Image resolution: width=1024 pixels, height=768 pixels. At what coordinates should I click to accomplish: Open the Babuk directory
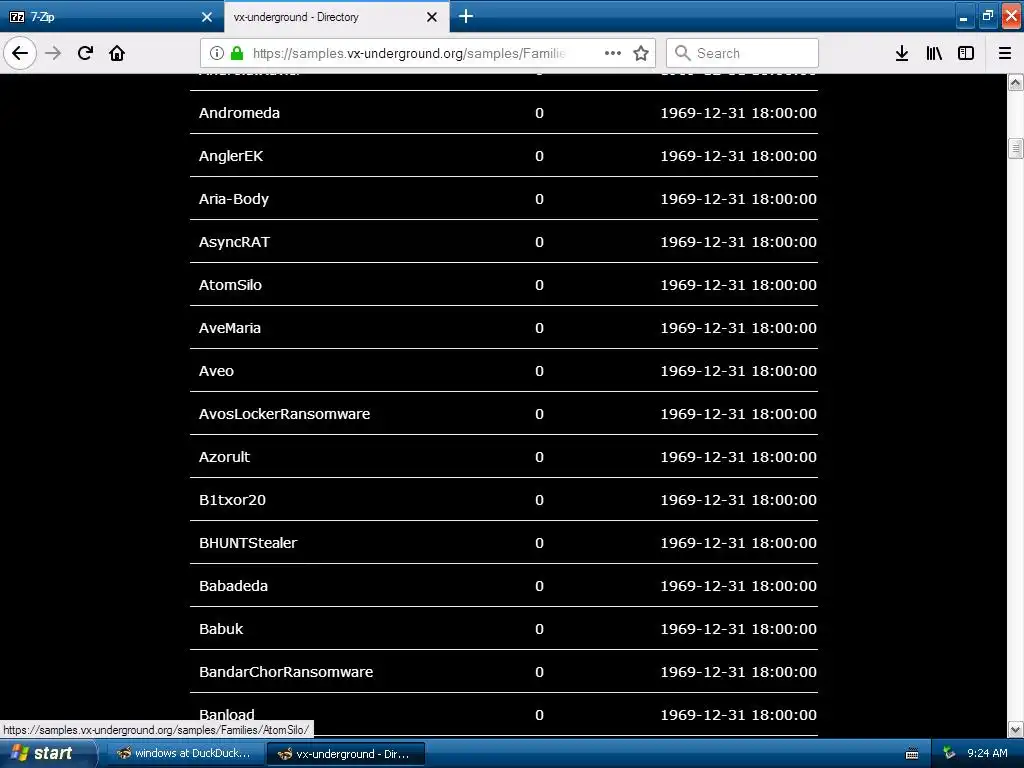point(221,630)
